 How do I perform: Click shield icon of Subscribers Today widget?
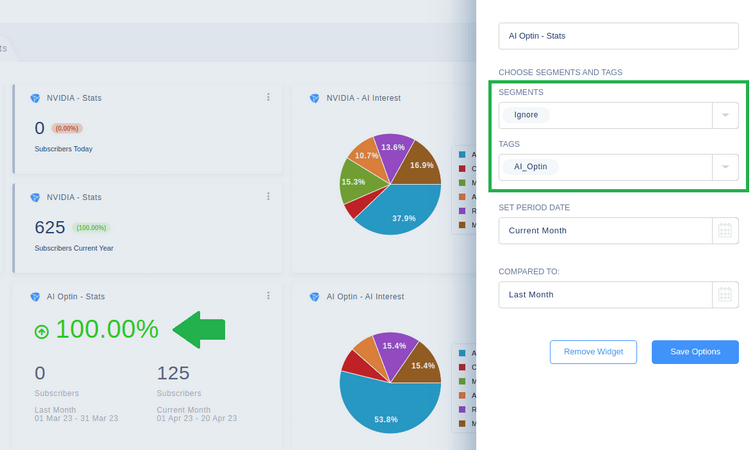[x=35, y=98]
